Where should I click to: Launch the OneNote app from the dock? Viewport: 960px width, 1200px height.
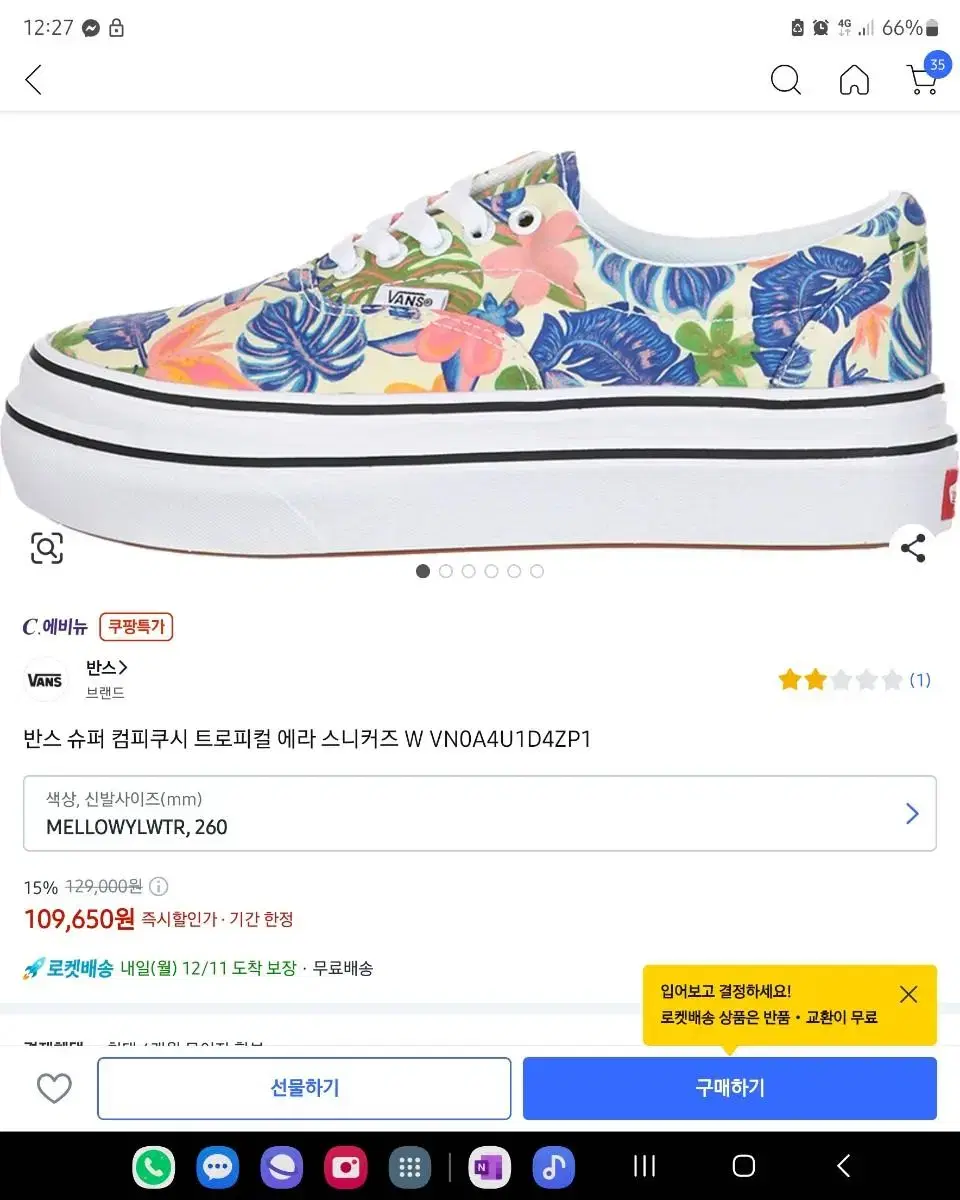click(x=489, y=1166)
